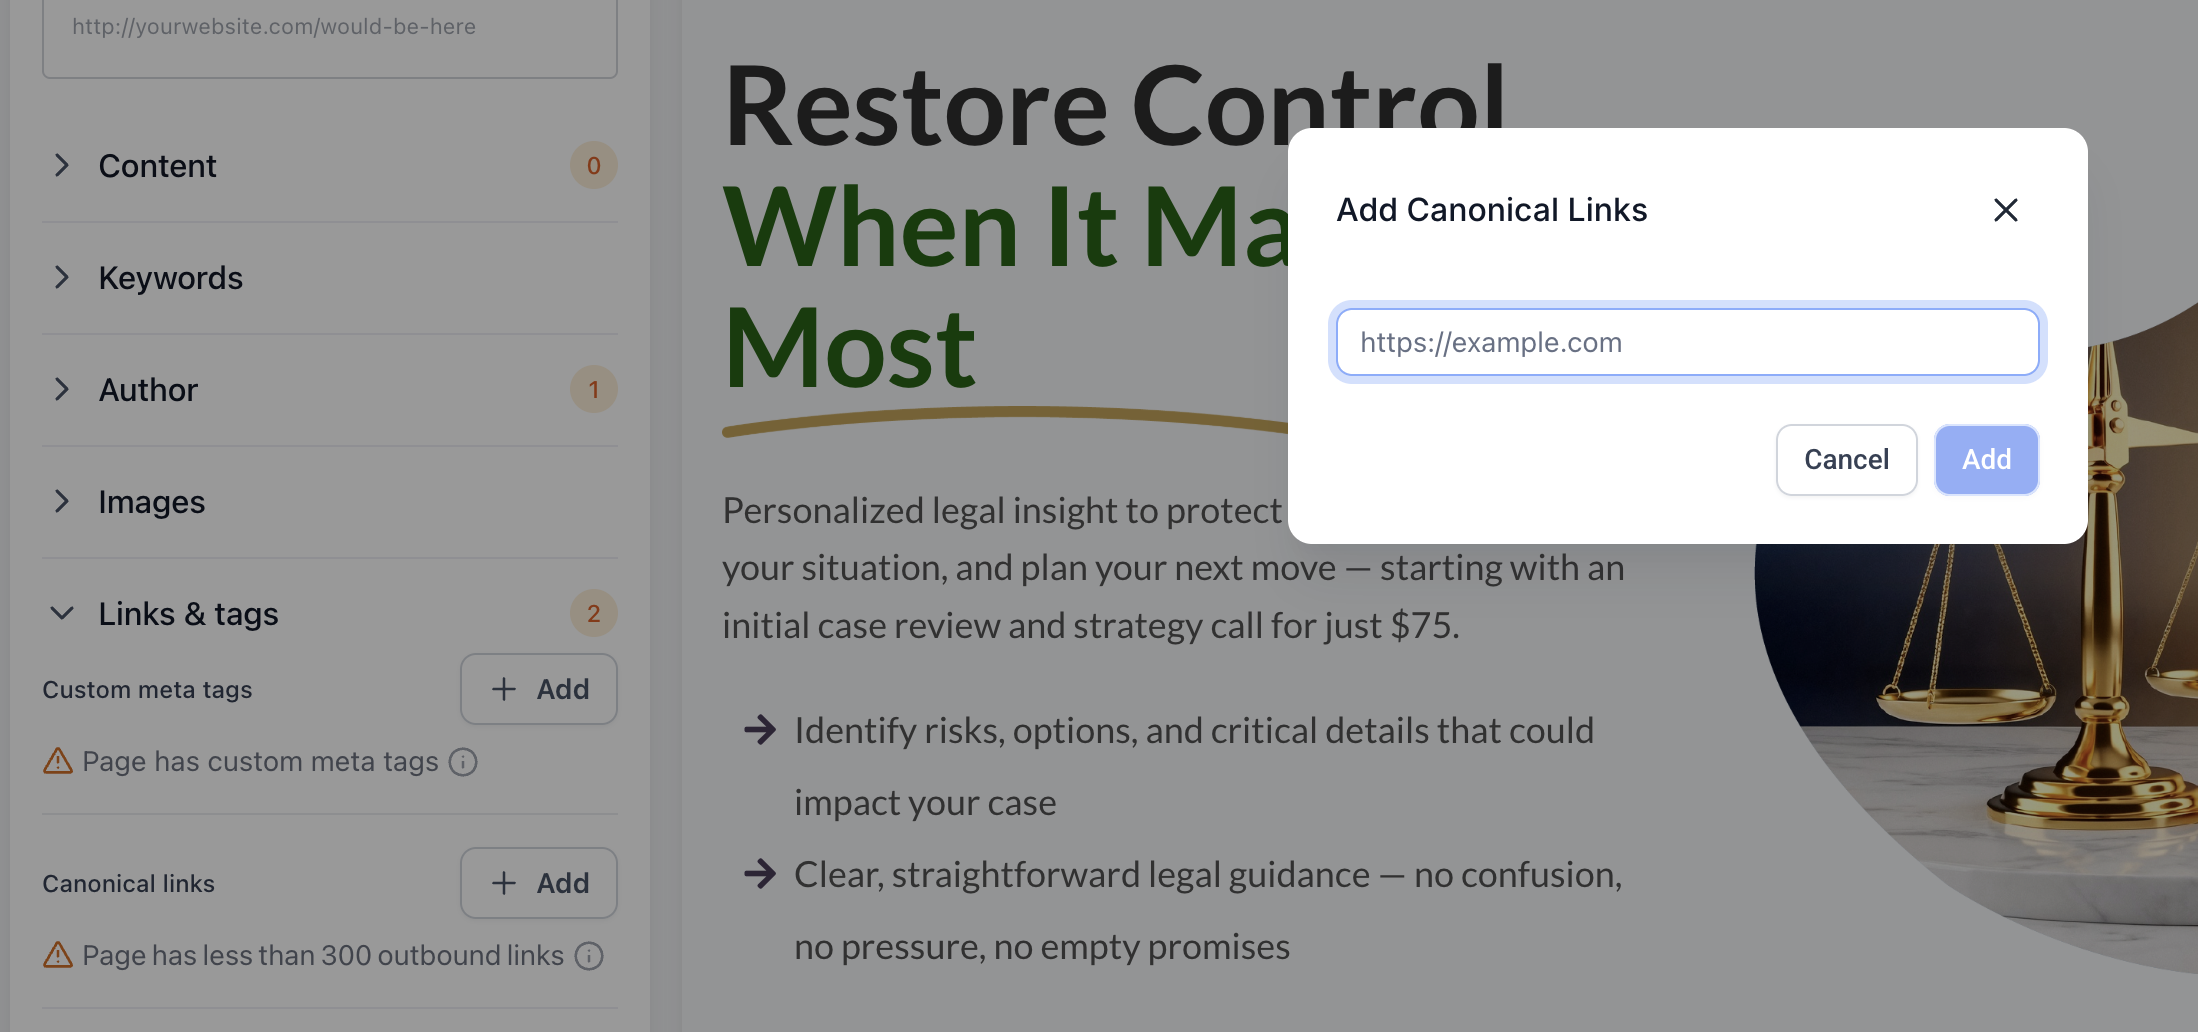This screenshot has width=2198, height=1032.
Task: Click the Content issue count badge
Action: click(x=593, y=166)
